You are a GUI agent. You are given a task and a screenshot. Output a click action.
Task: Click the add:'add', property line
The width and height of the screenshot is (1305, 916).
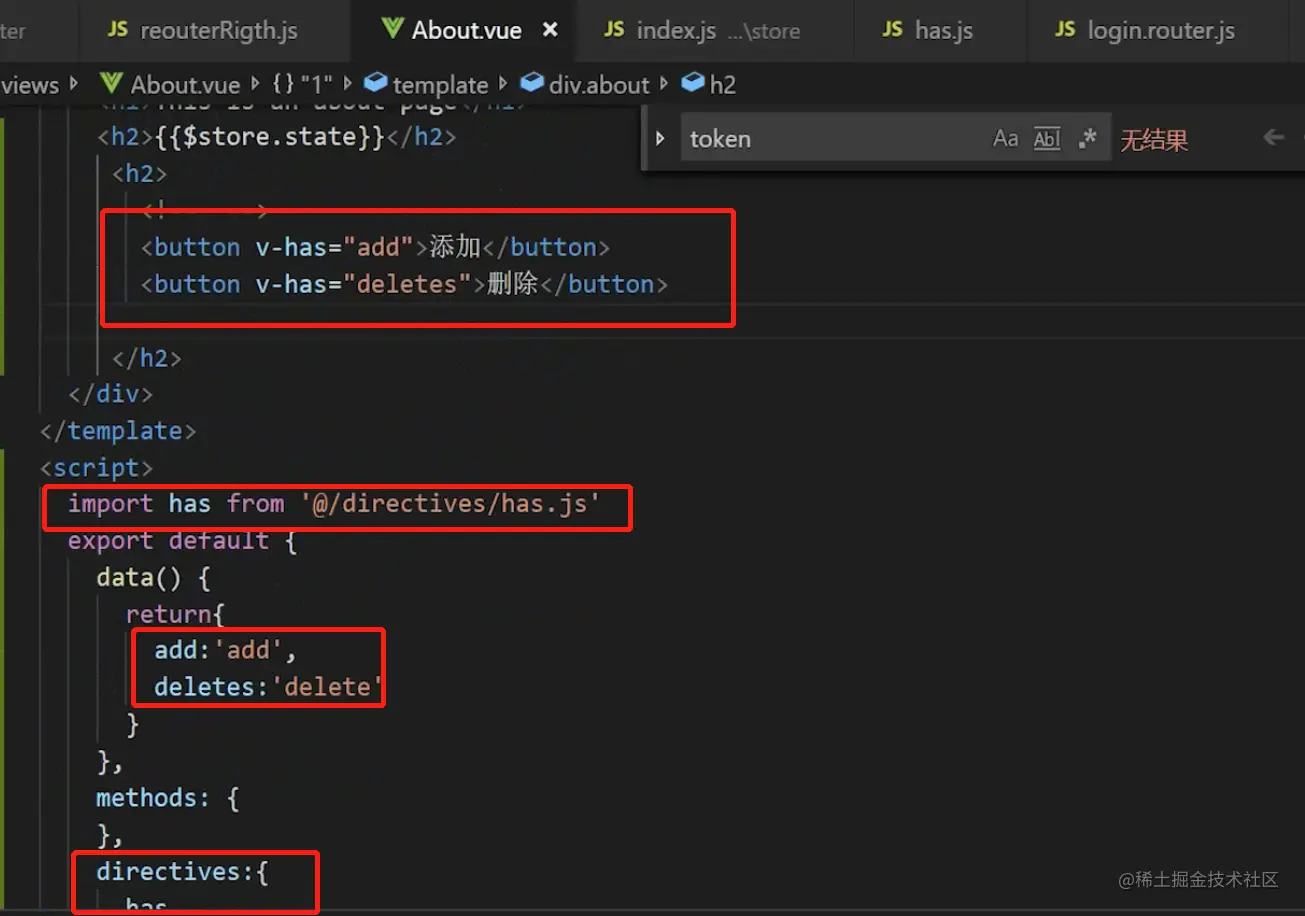tap(226, 651)
